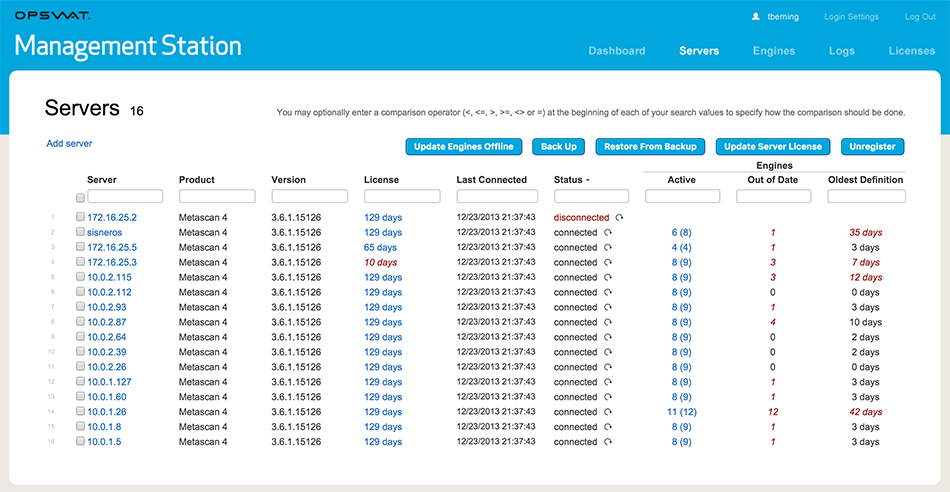This screenshot has height=492, width=950.
Task: Select checkbox for server 10.0.2.87
Action: [x=80, y=321]
